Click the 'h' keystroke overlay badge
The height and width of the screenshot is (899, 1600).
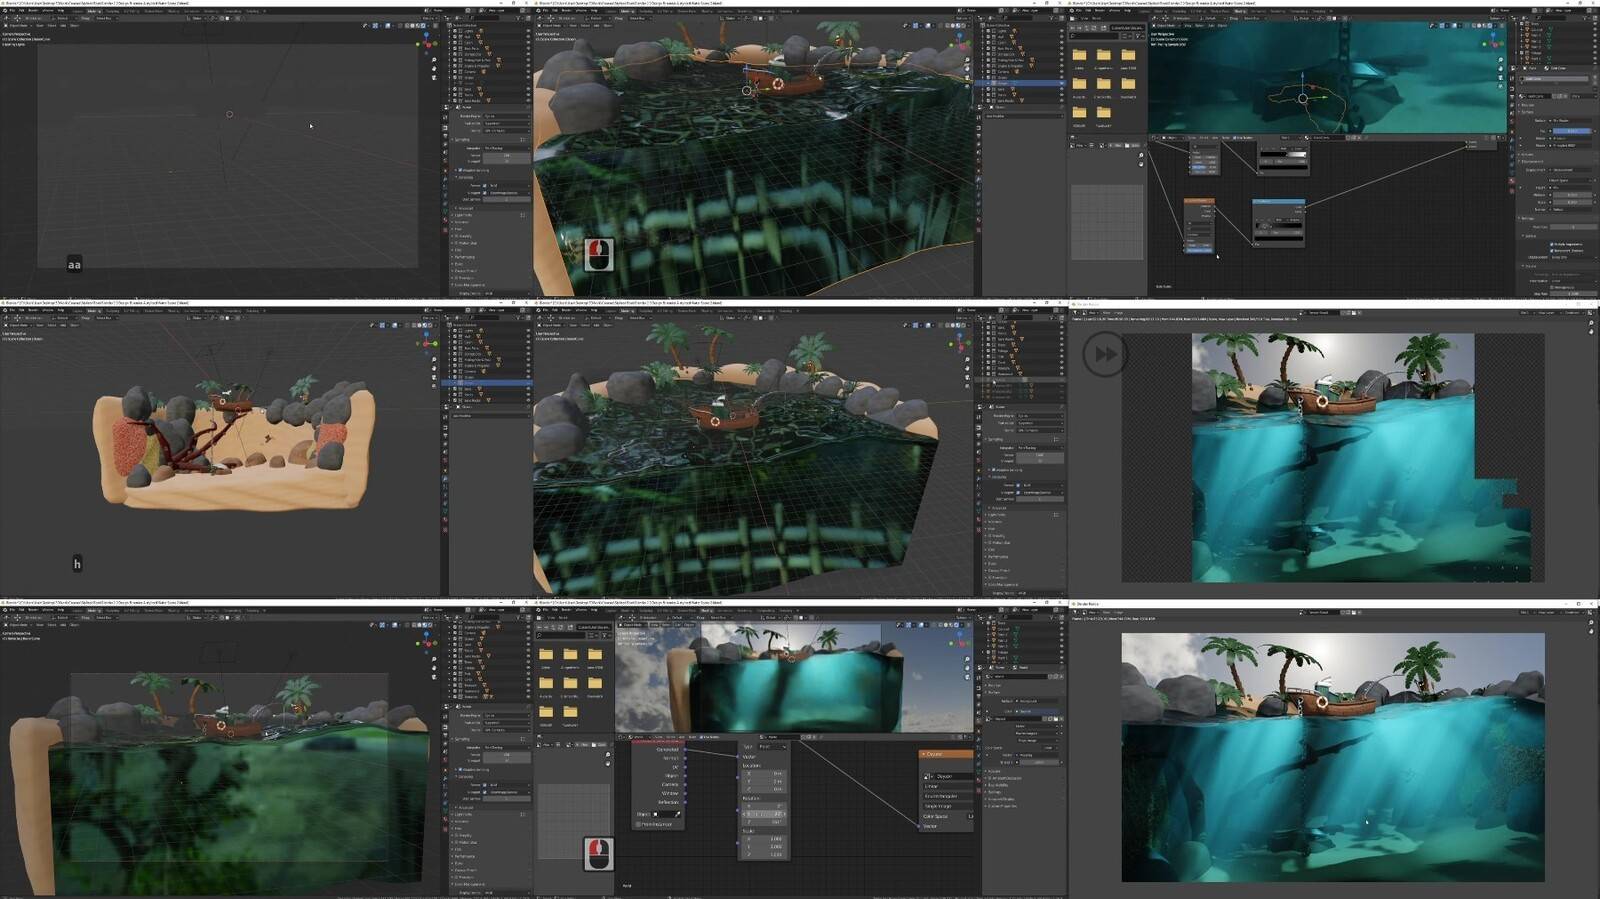77,564
